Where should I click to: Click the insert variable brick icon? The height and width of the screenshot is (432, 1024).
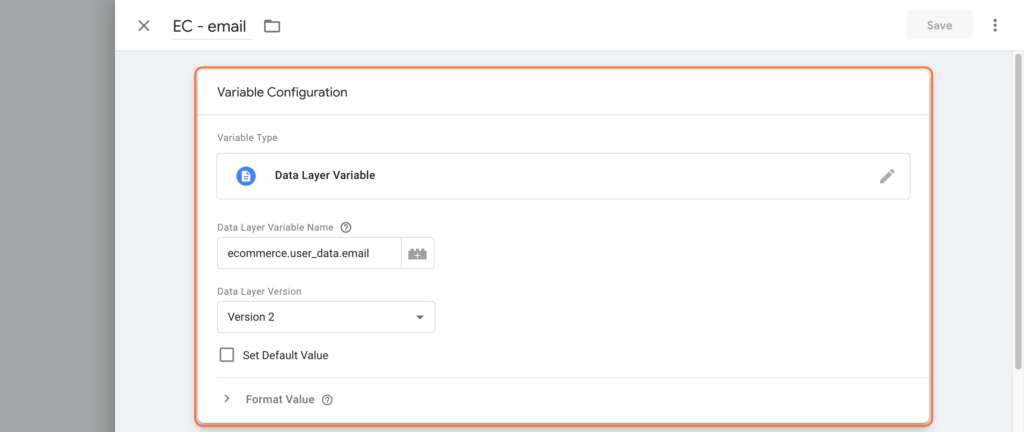pyautogui.click(x=417, y=253)
